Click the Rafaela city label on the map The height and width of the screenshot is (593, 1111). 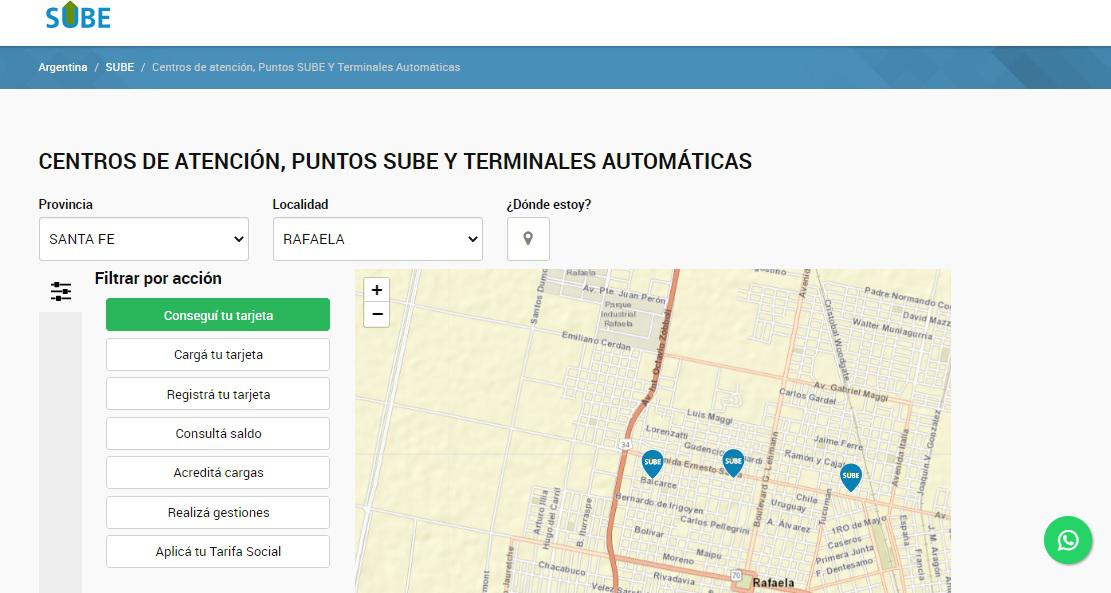tap(773, 583)
